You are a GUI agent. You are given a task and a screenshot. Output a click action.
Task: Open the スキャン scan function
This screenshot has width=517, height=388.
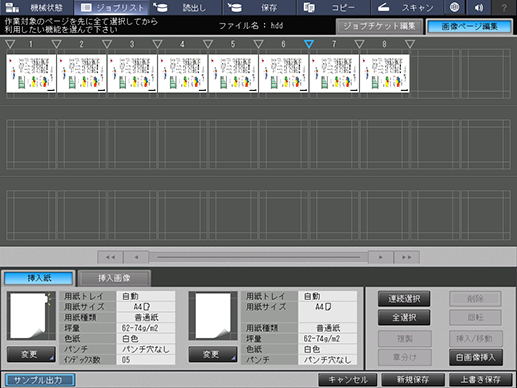[407, 7]
